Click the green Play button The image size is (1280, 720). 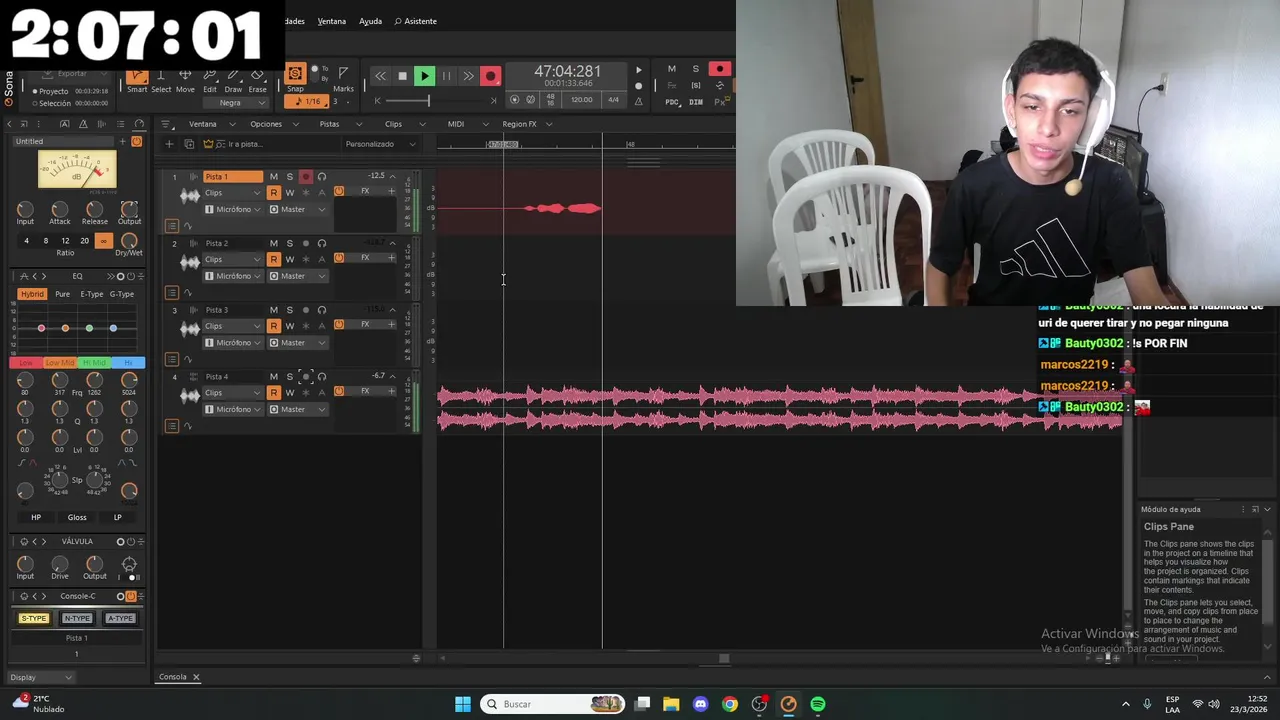click(x=424, y=76)
